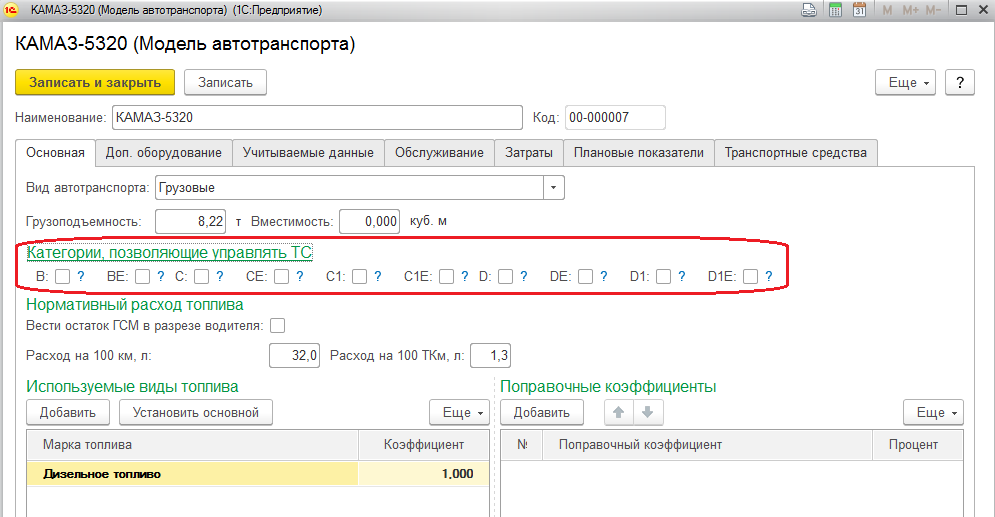Image resolution: width=995 pixels, height=517 pixels.
Task: Switch to the Основная tab
Action: tap(55, 153)
